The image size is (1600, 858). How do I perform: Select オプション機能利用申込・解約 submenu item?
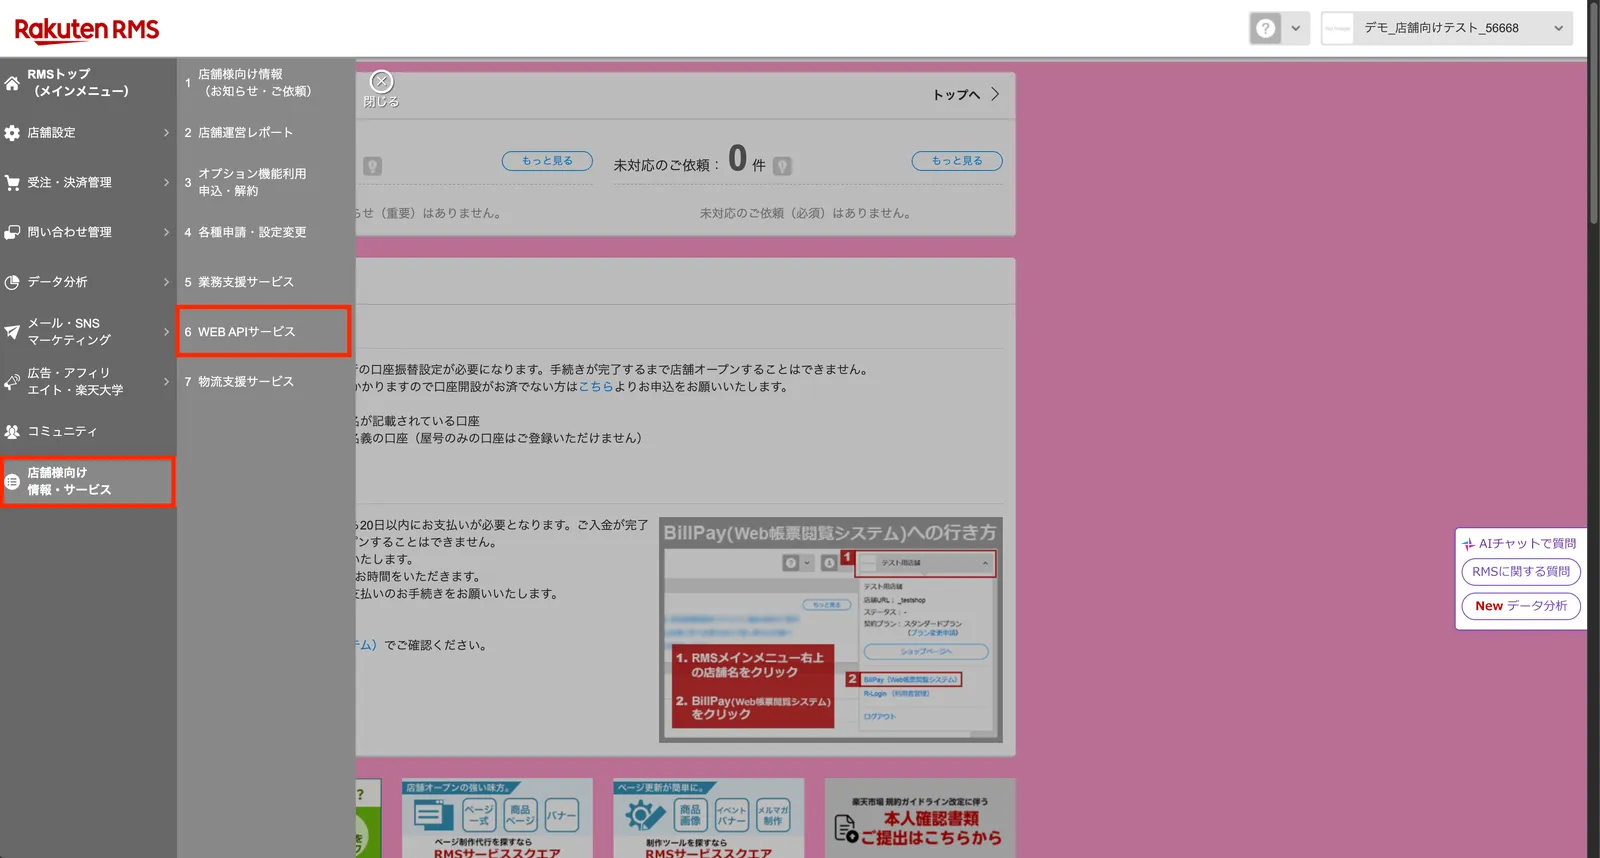point(265,182)
